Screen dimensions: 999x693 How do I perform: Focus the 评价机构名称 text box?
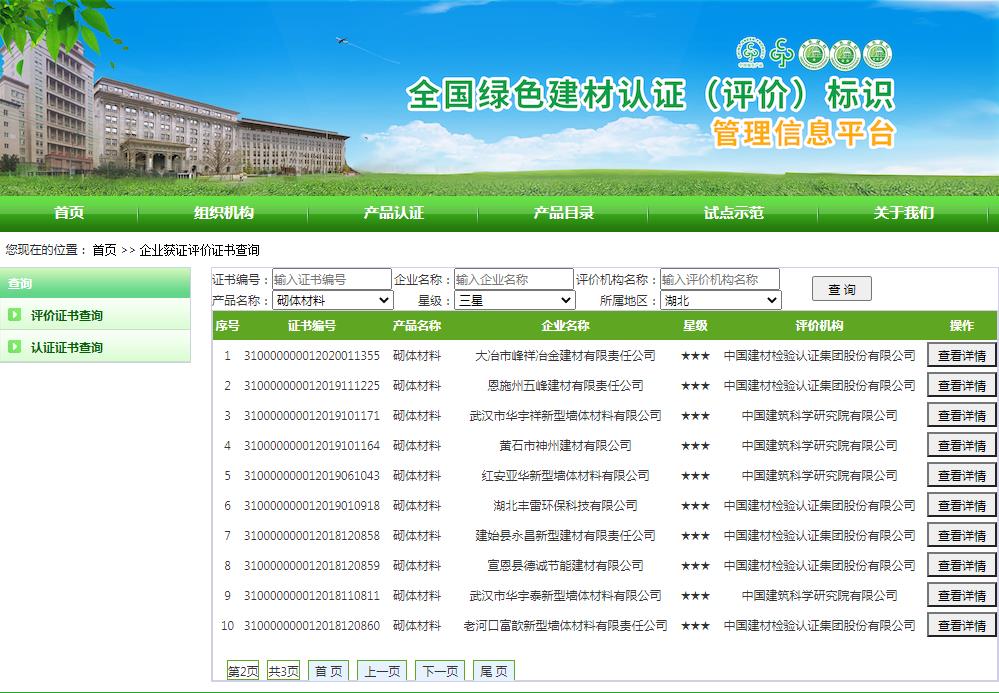tap(719, 279)
